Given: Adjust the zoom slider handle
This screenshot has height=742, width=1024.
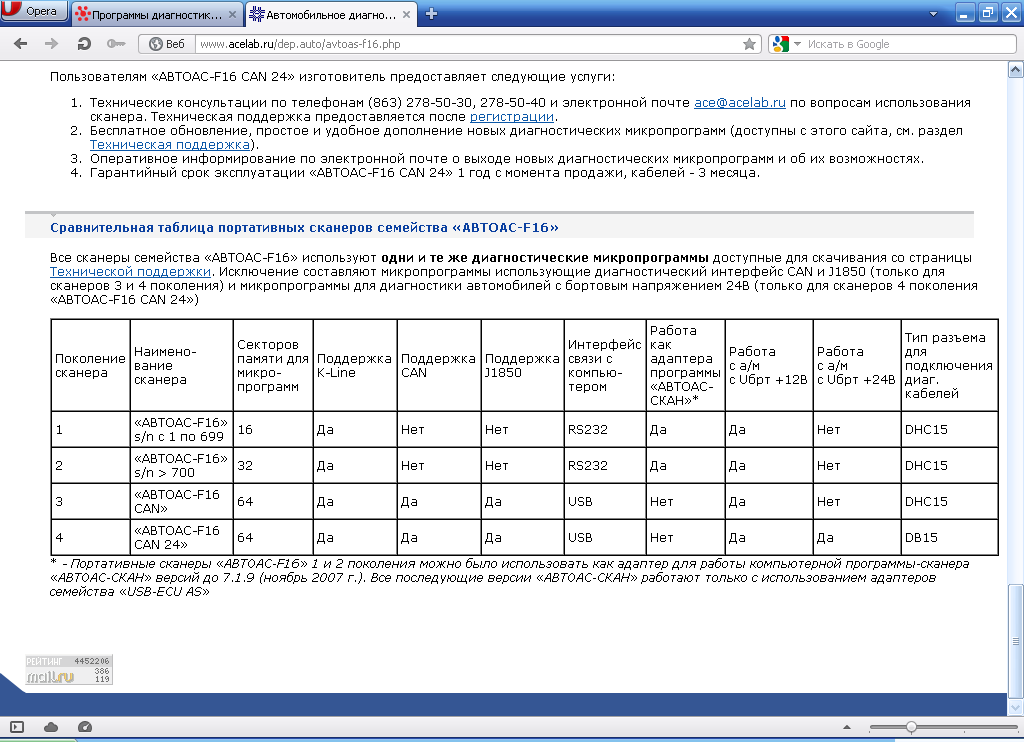Looking at the screenshot, I should 911,727.
